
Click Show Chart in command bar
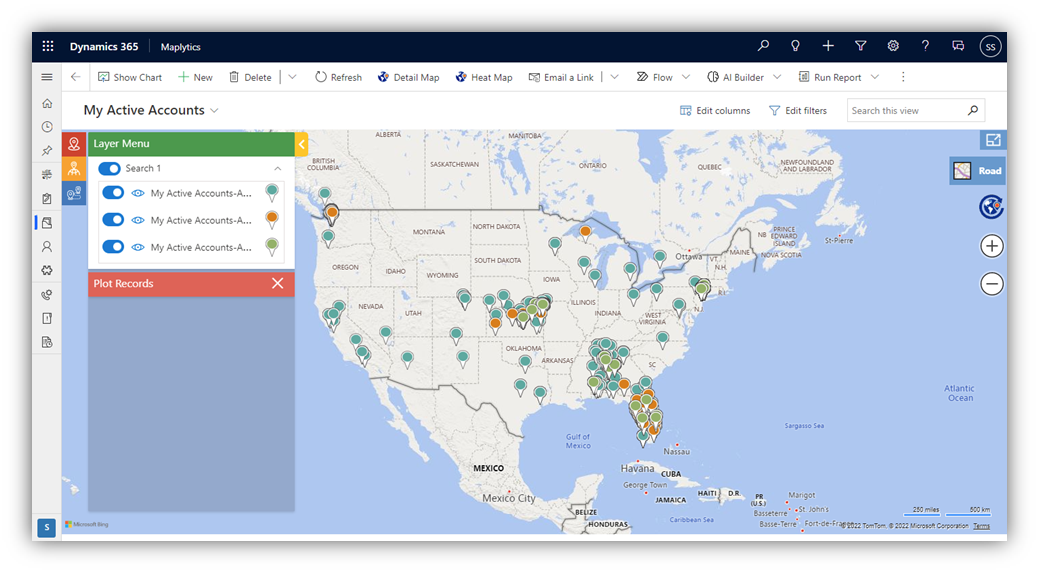coord(130,77)
